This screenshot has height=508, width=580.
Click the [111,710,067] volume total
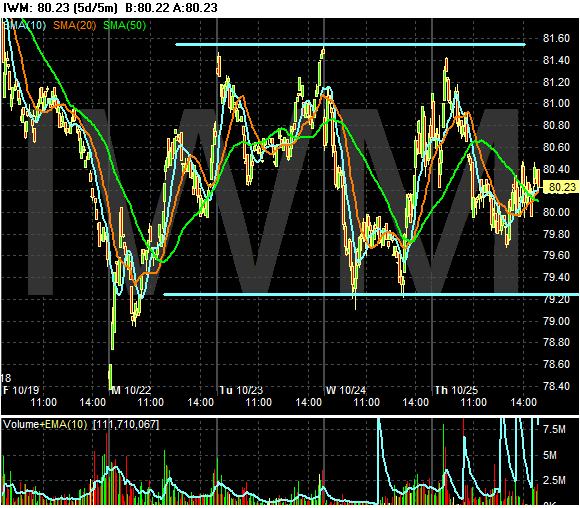click(126, 424)
